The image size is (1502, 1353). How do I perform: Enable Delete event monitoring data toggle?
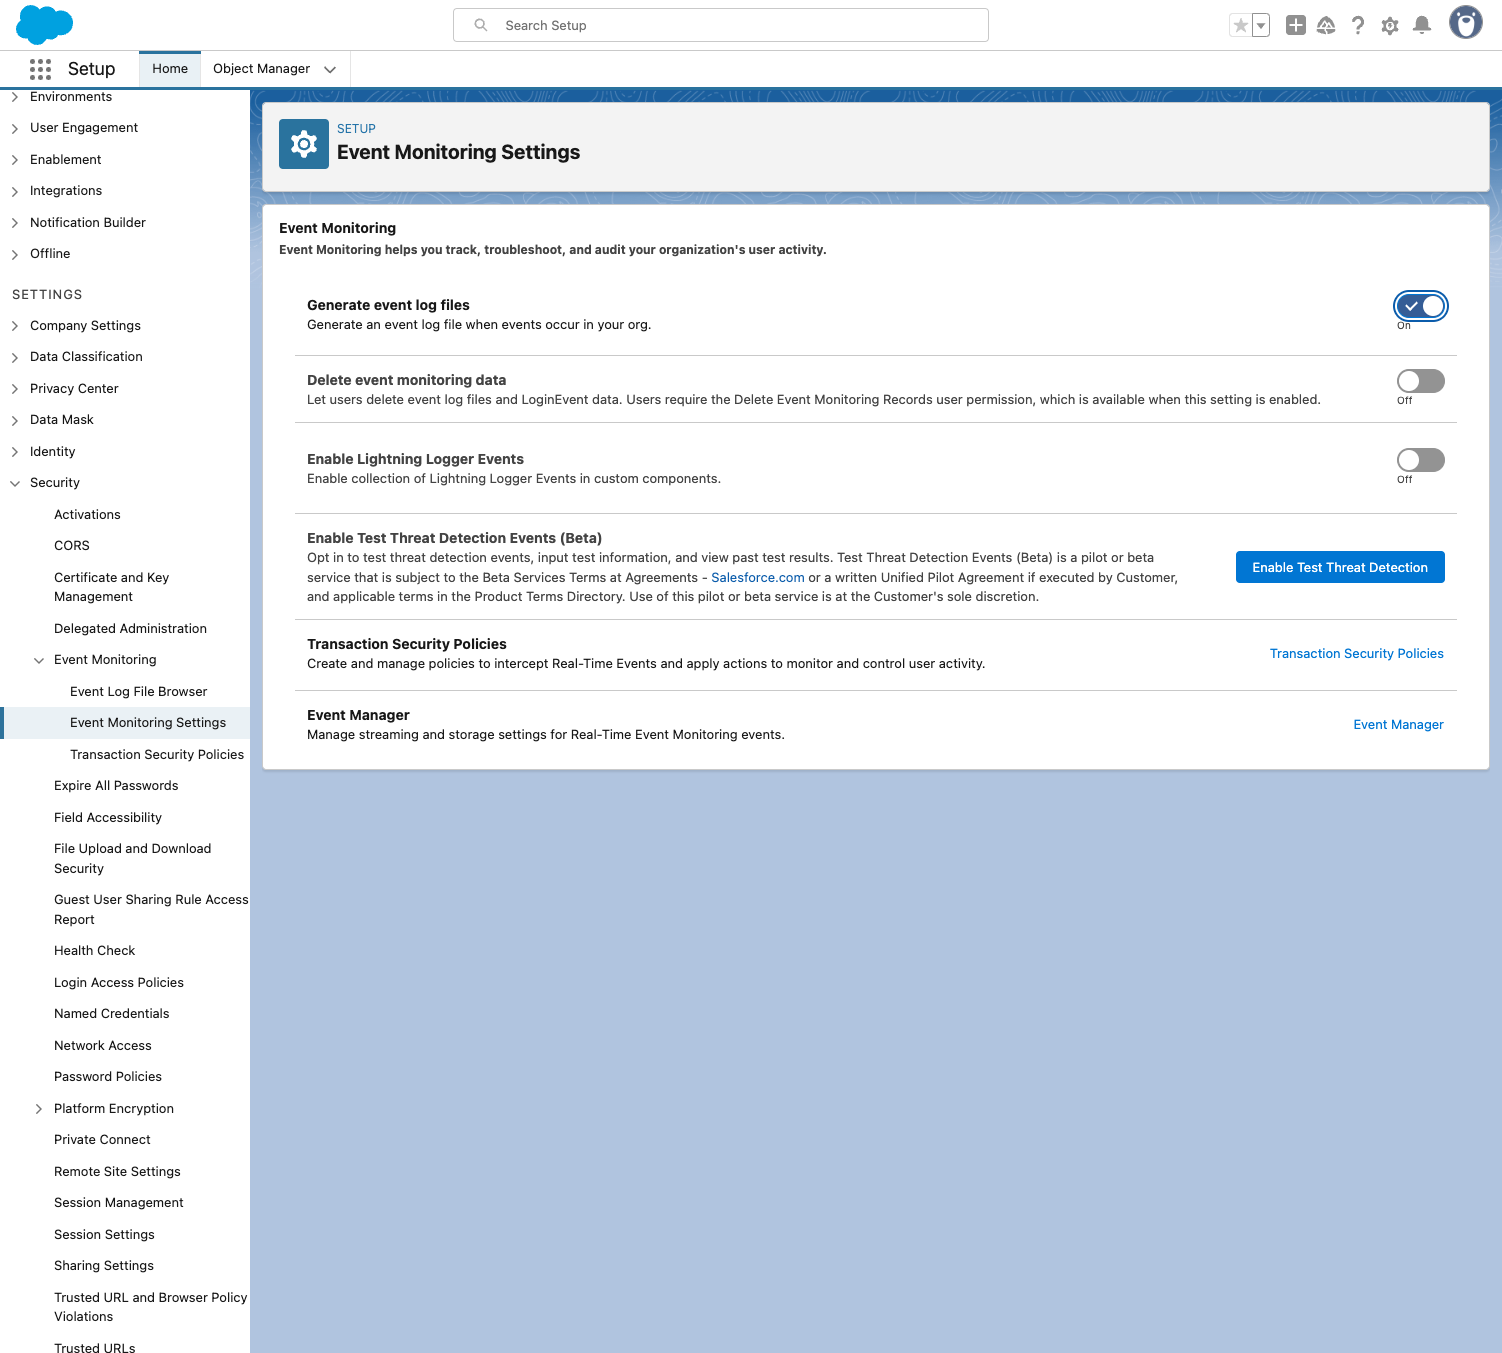coord(1420,381)
